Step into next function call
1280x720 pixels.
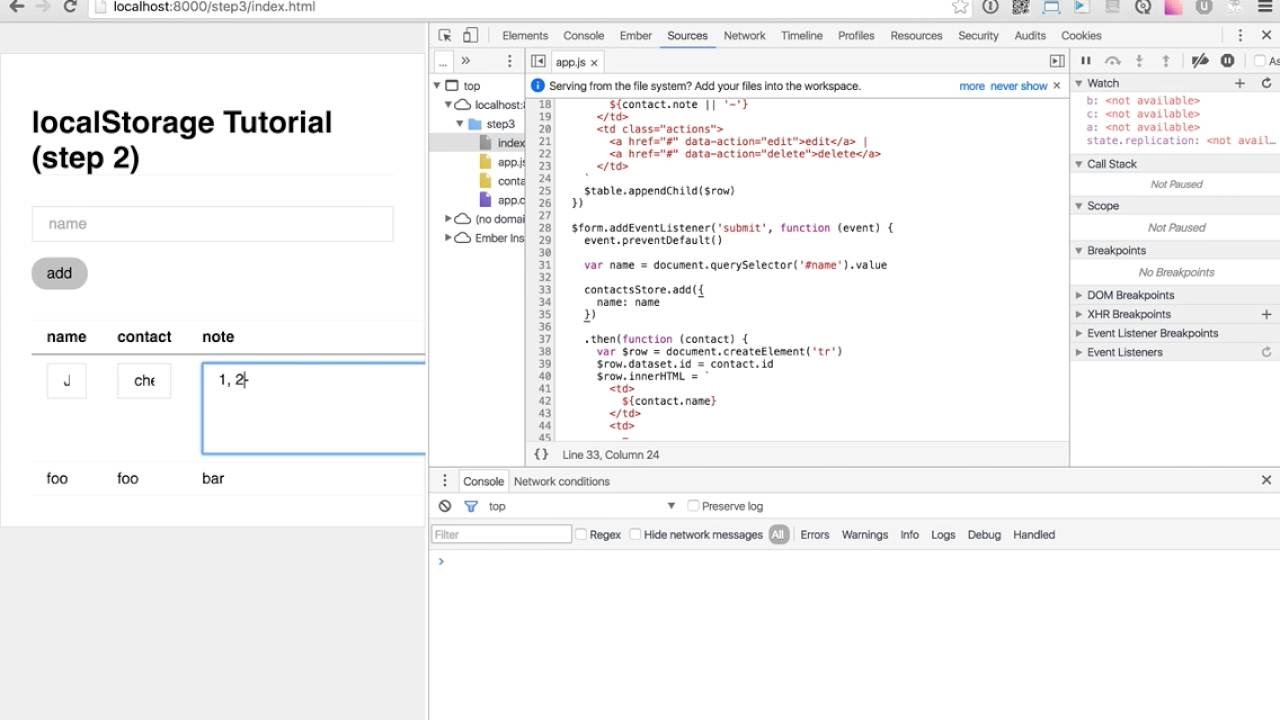coord(1139,61)
